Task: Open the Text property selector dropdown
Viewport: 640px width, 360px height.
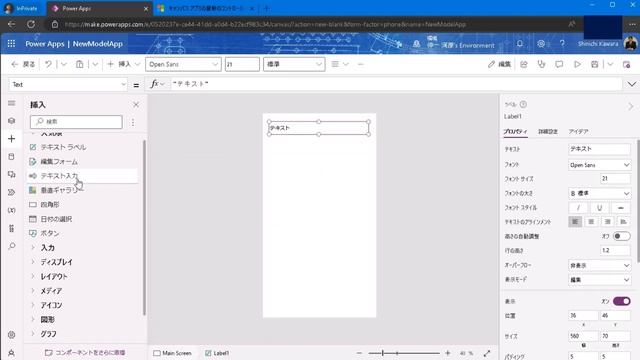Action: click(x=68, y=84)
